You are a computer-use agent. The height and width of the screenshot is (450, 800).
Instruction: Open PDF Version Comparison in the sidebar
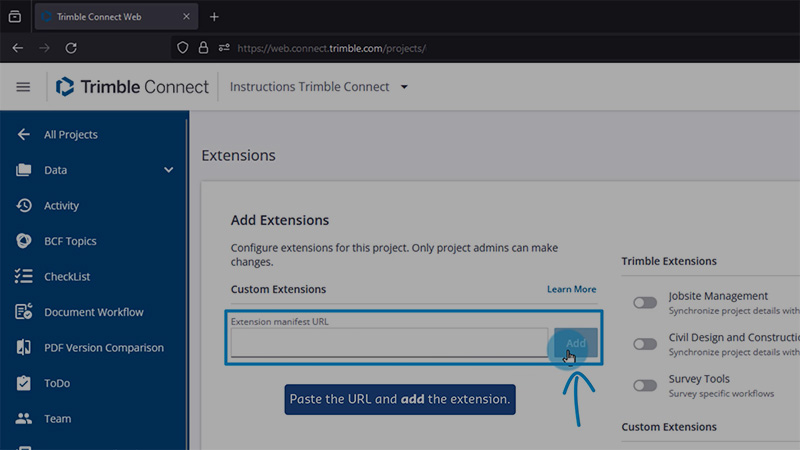[x=104, y=347]
